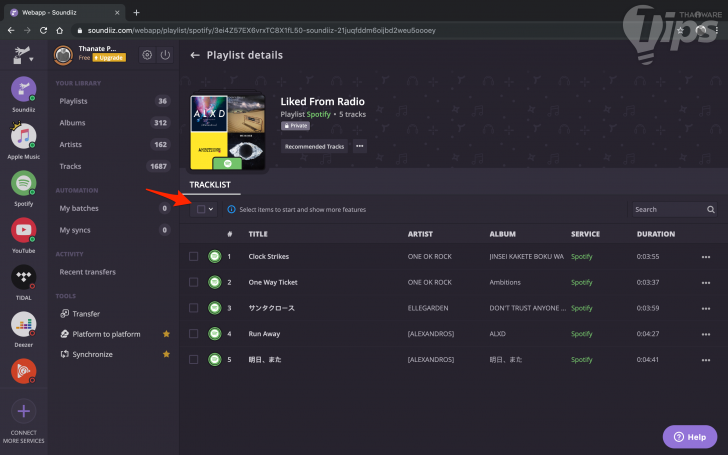Click the user profile avatar
This screenshot has width=728, height=455.
[x=63, y=55]
